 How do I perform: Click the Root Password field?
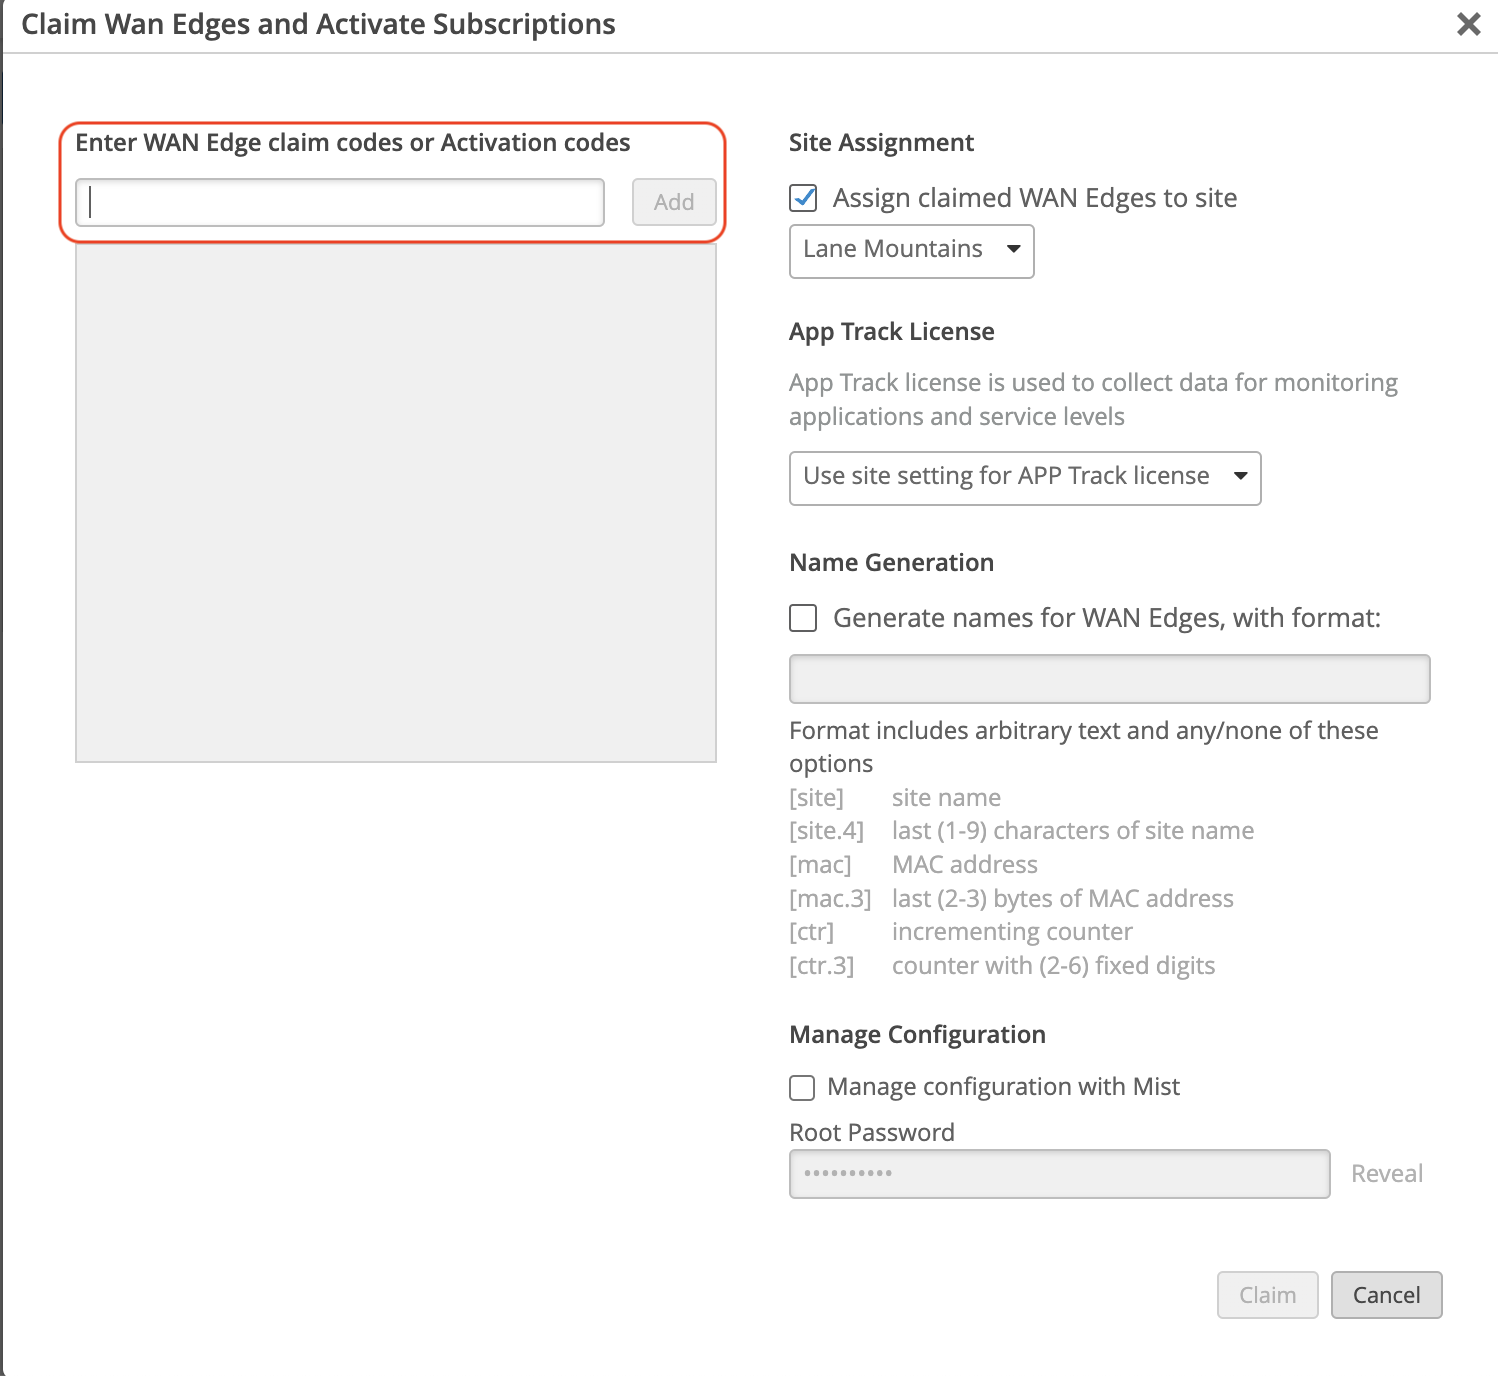[x=1059, y=1174]
